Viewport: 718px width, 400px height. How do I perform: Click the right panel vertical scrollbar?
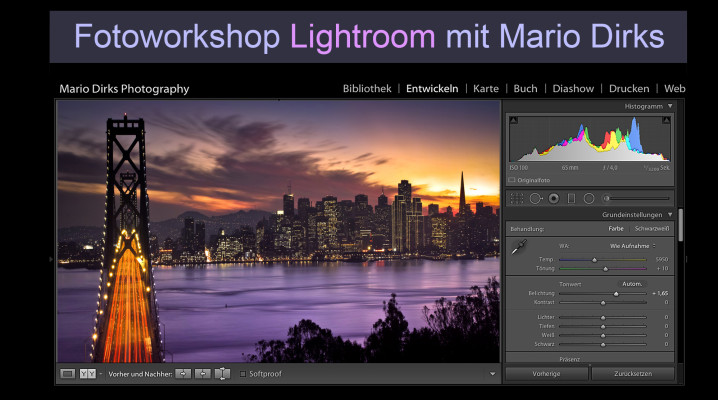point(681,225)
